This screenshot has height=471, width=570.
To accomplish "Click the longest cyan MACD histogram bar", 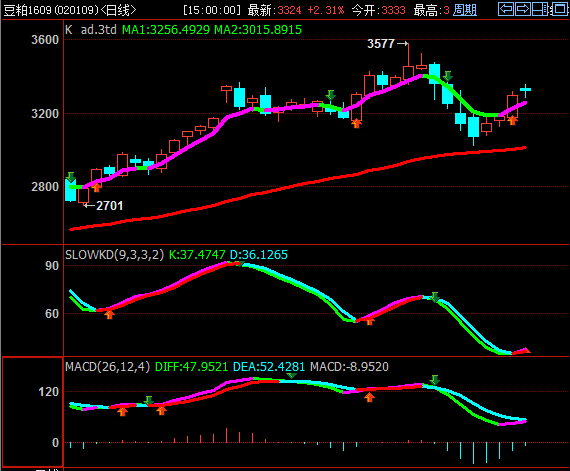I will tap(473, 453).
